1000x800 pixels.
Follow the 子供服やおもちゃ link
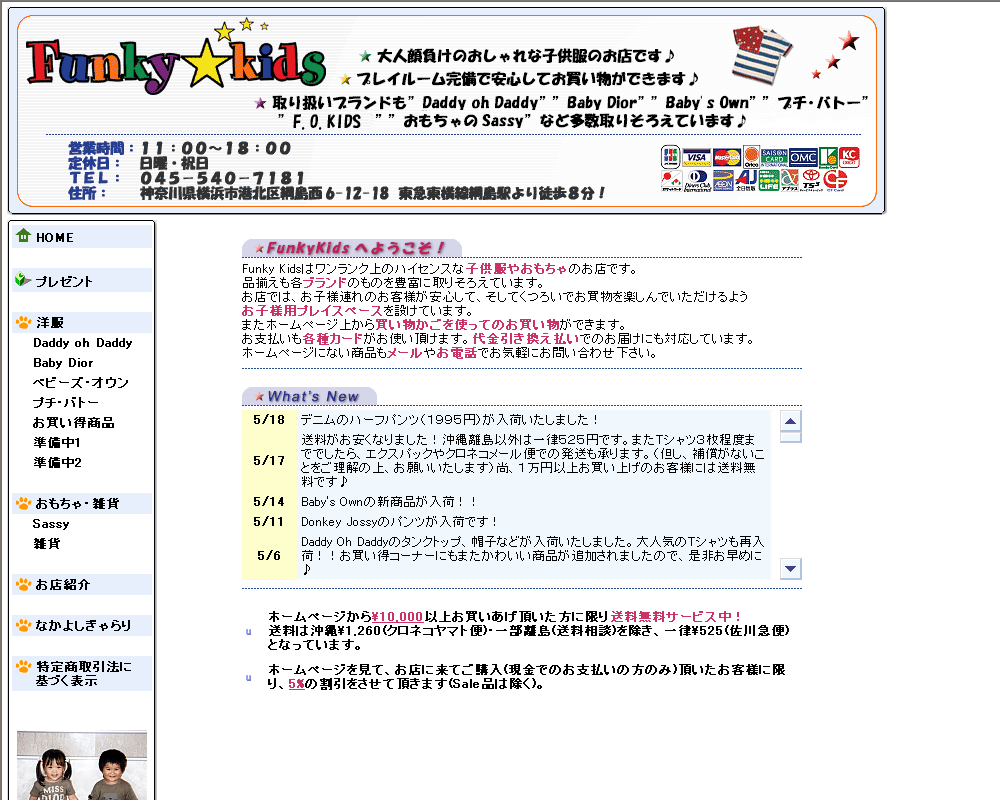pyautogui.click(x=517, y=269)
